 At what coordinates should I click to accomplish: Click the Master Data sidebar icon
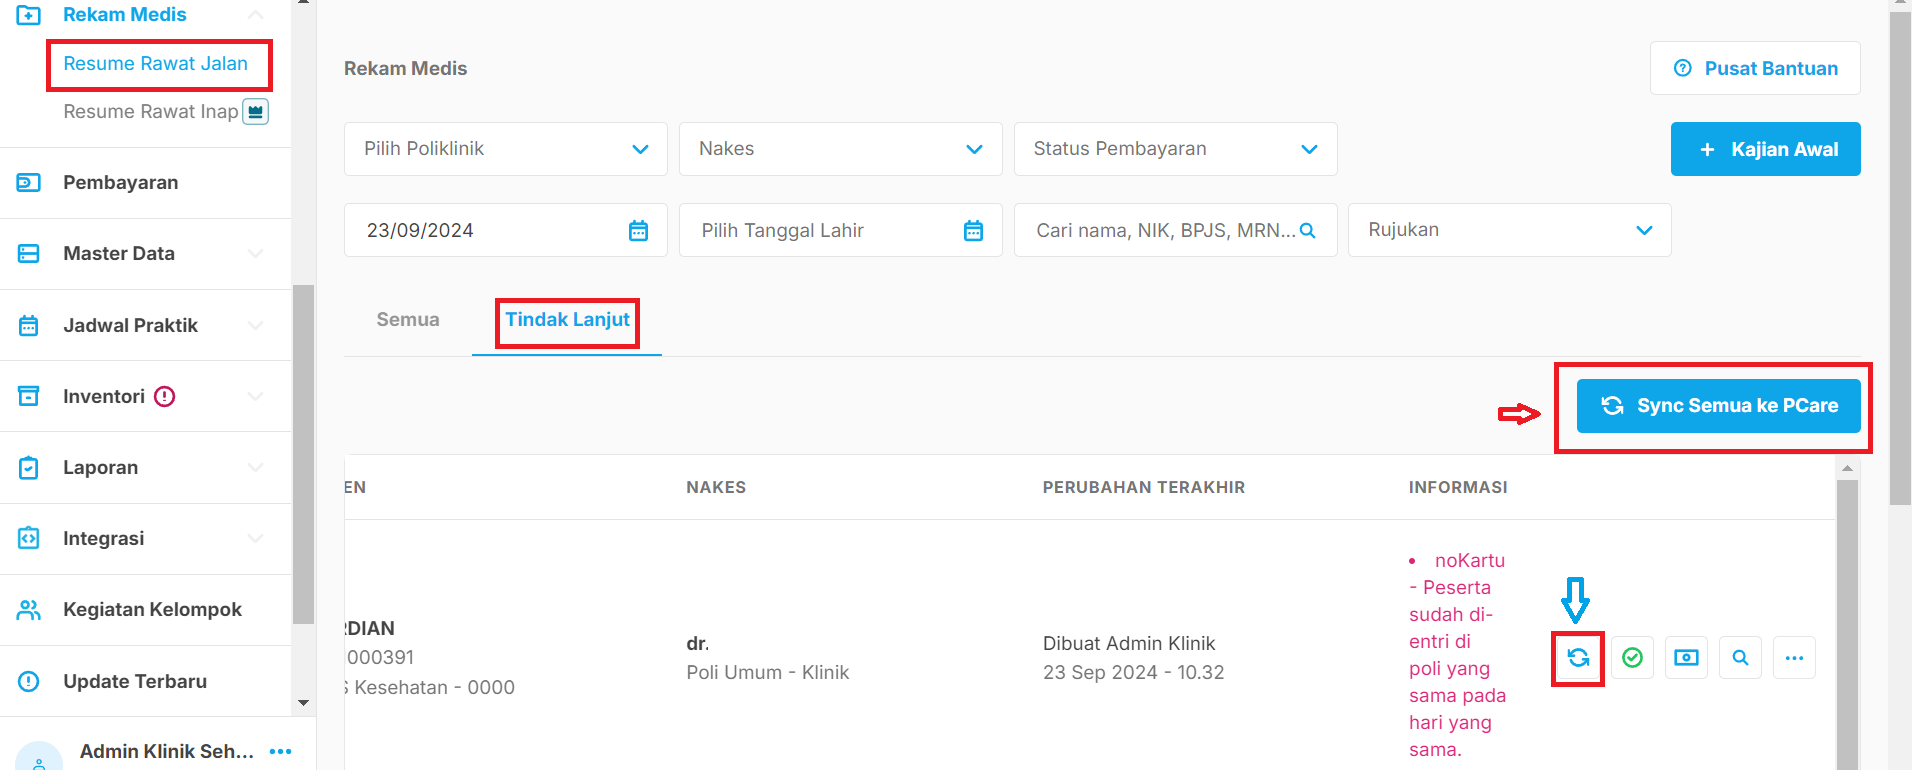click(x=29, y=254)
